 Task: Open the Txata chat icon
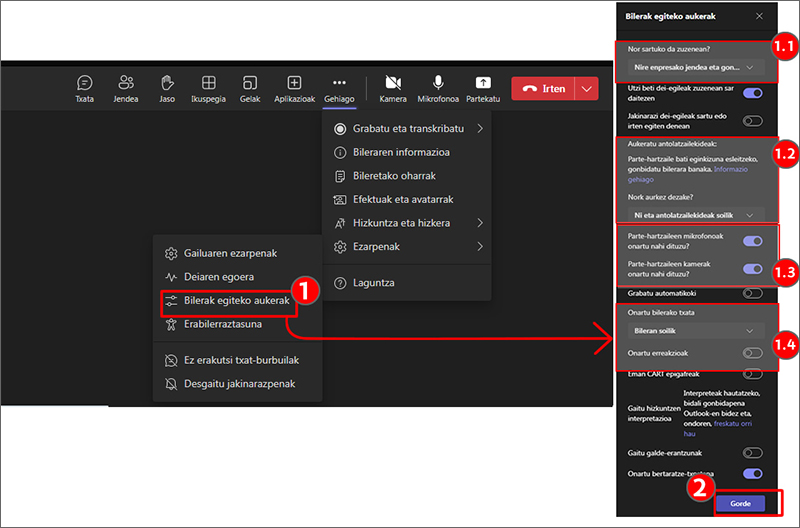(85, 84)
